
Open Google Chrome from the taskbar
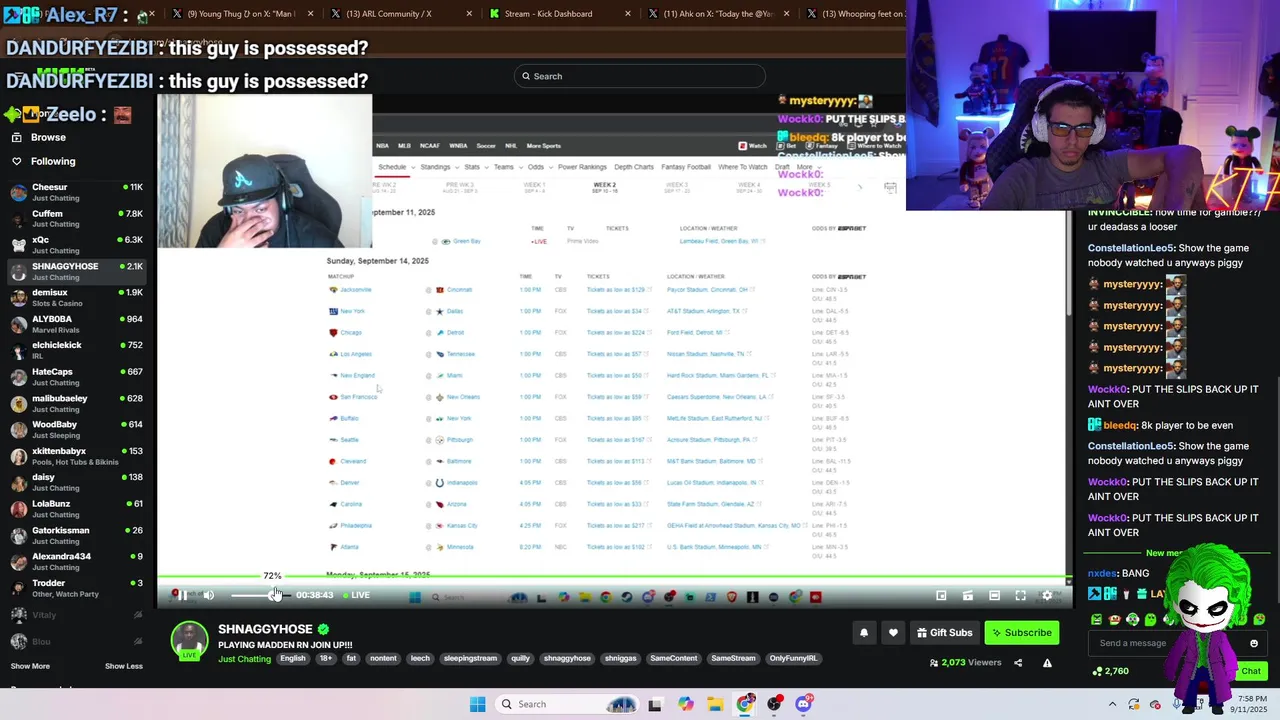745,704
